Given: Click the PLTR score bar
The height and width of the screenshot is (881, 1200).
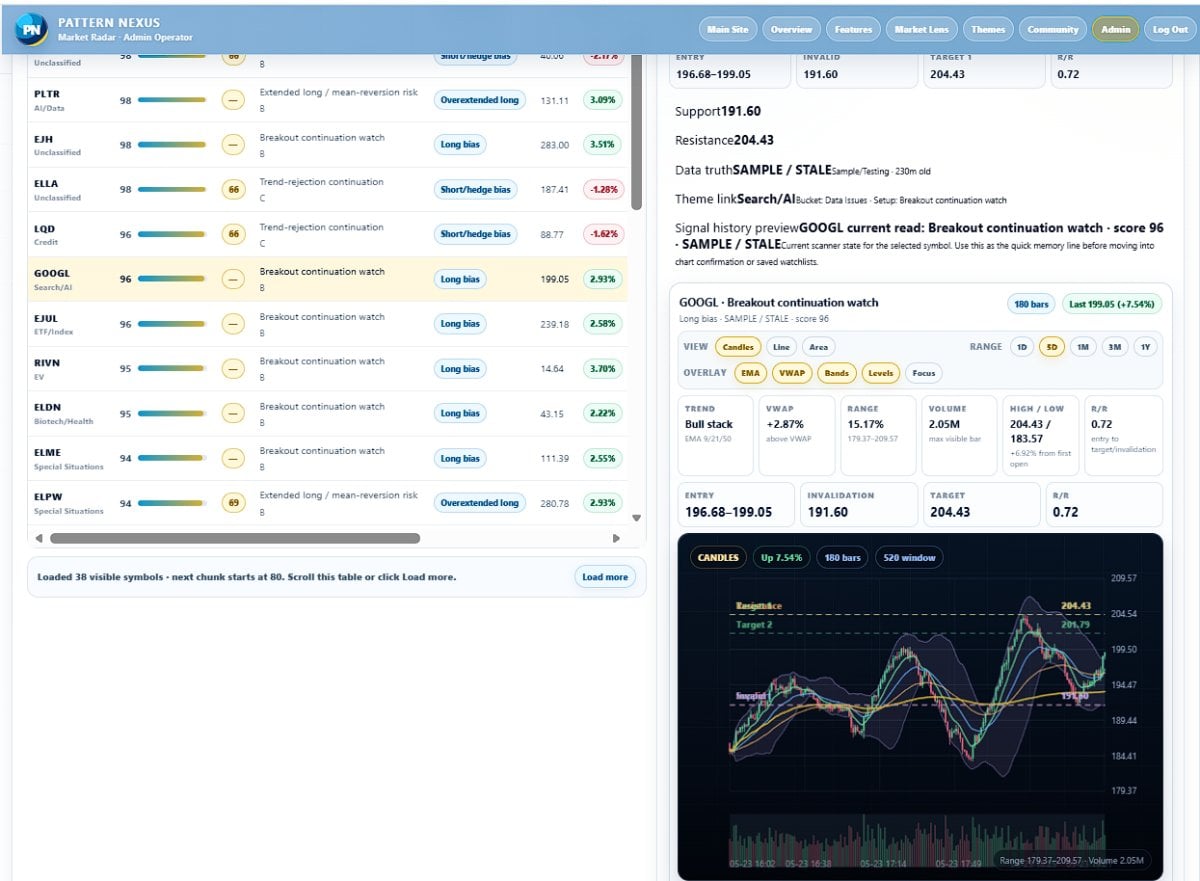Looking at the screenshot, I should [x=172, y=100].
